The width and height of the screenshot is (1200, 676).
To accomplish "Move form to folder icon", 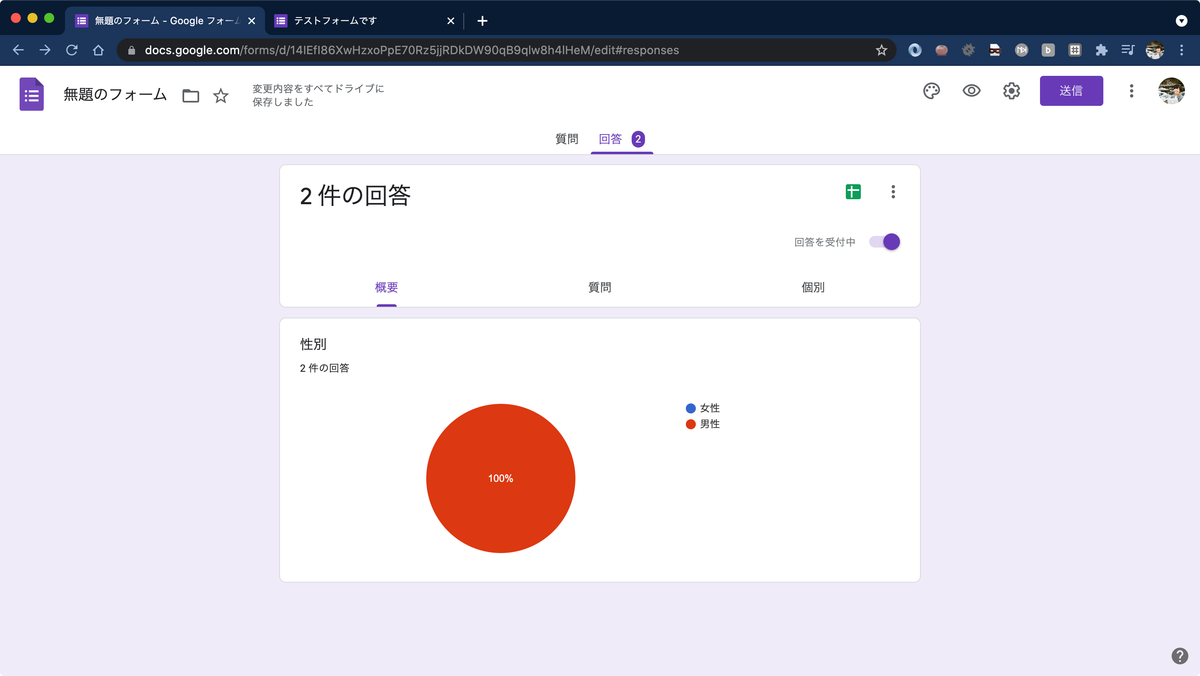I will [191, 96].
